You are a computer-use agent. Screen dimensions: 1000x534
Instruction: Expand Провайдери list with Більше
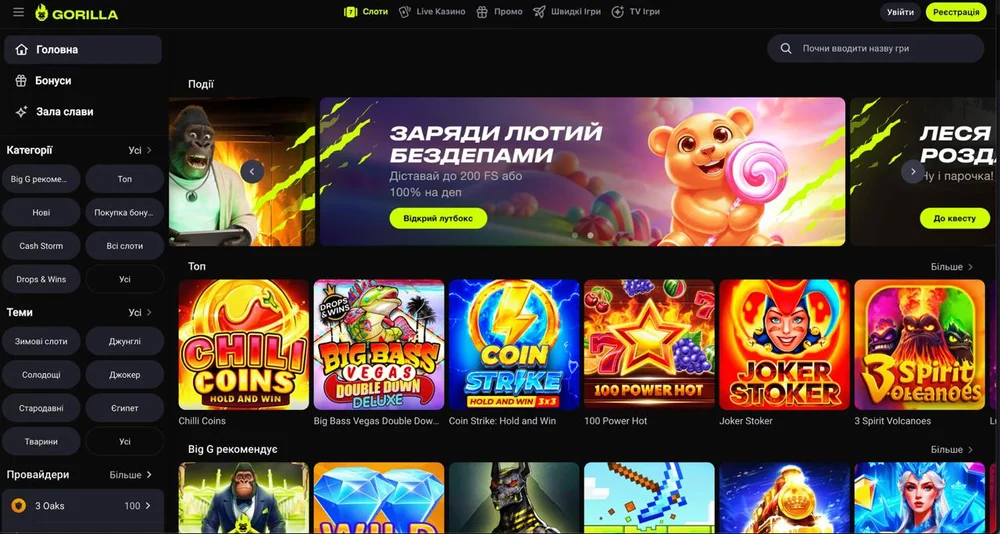coord(131,475)
